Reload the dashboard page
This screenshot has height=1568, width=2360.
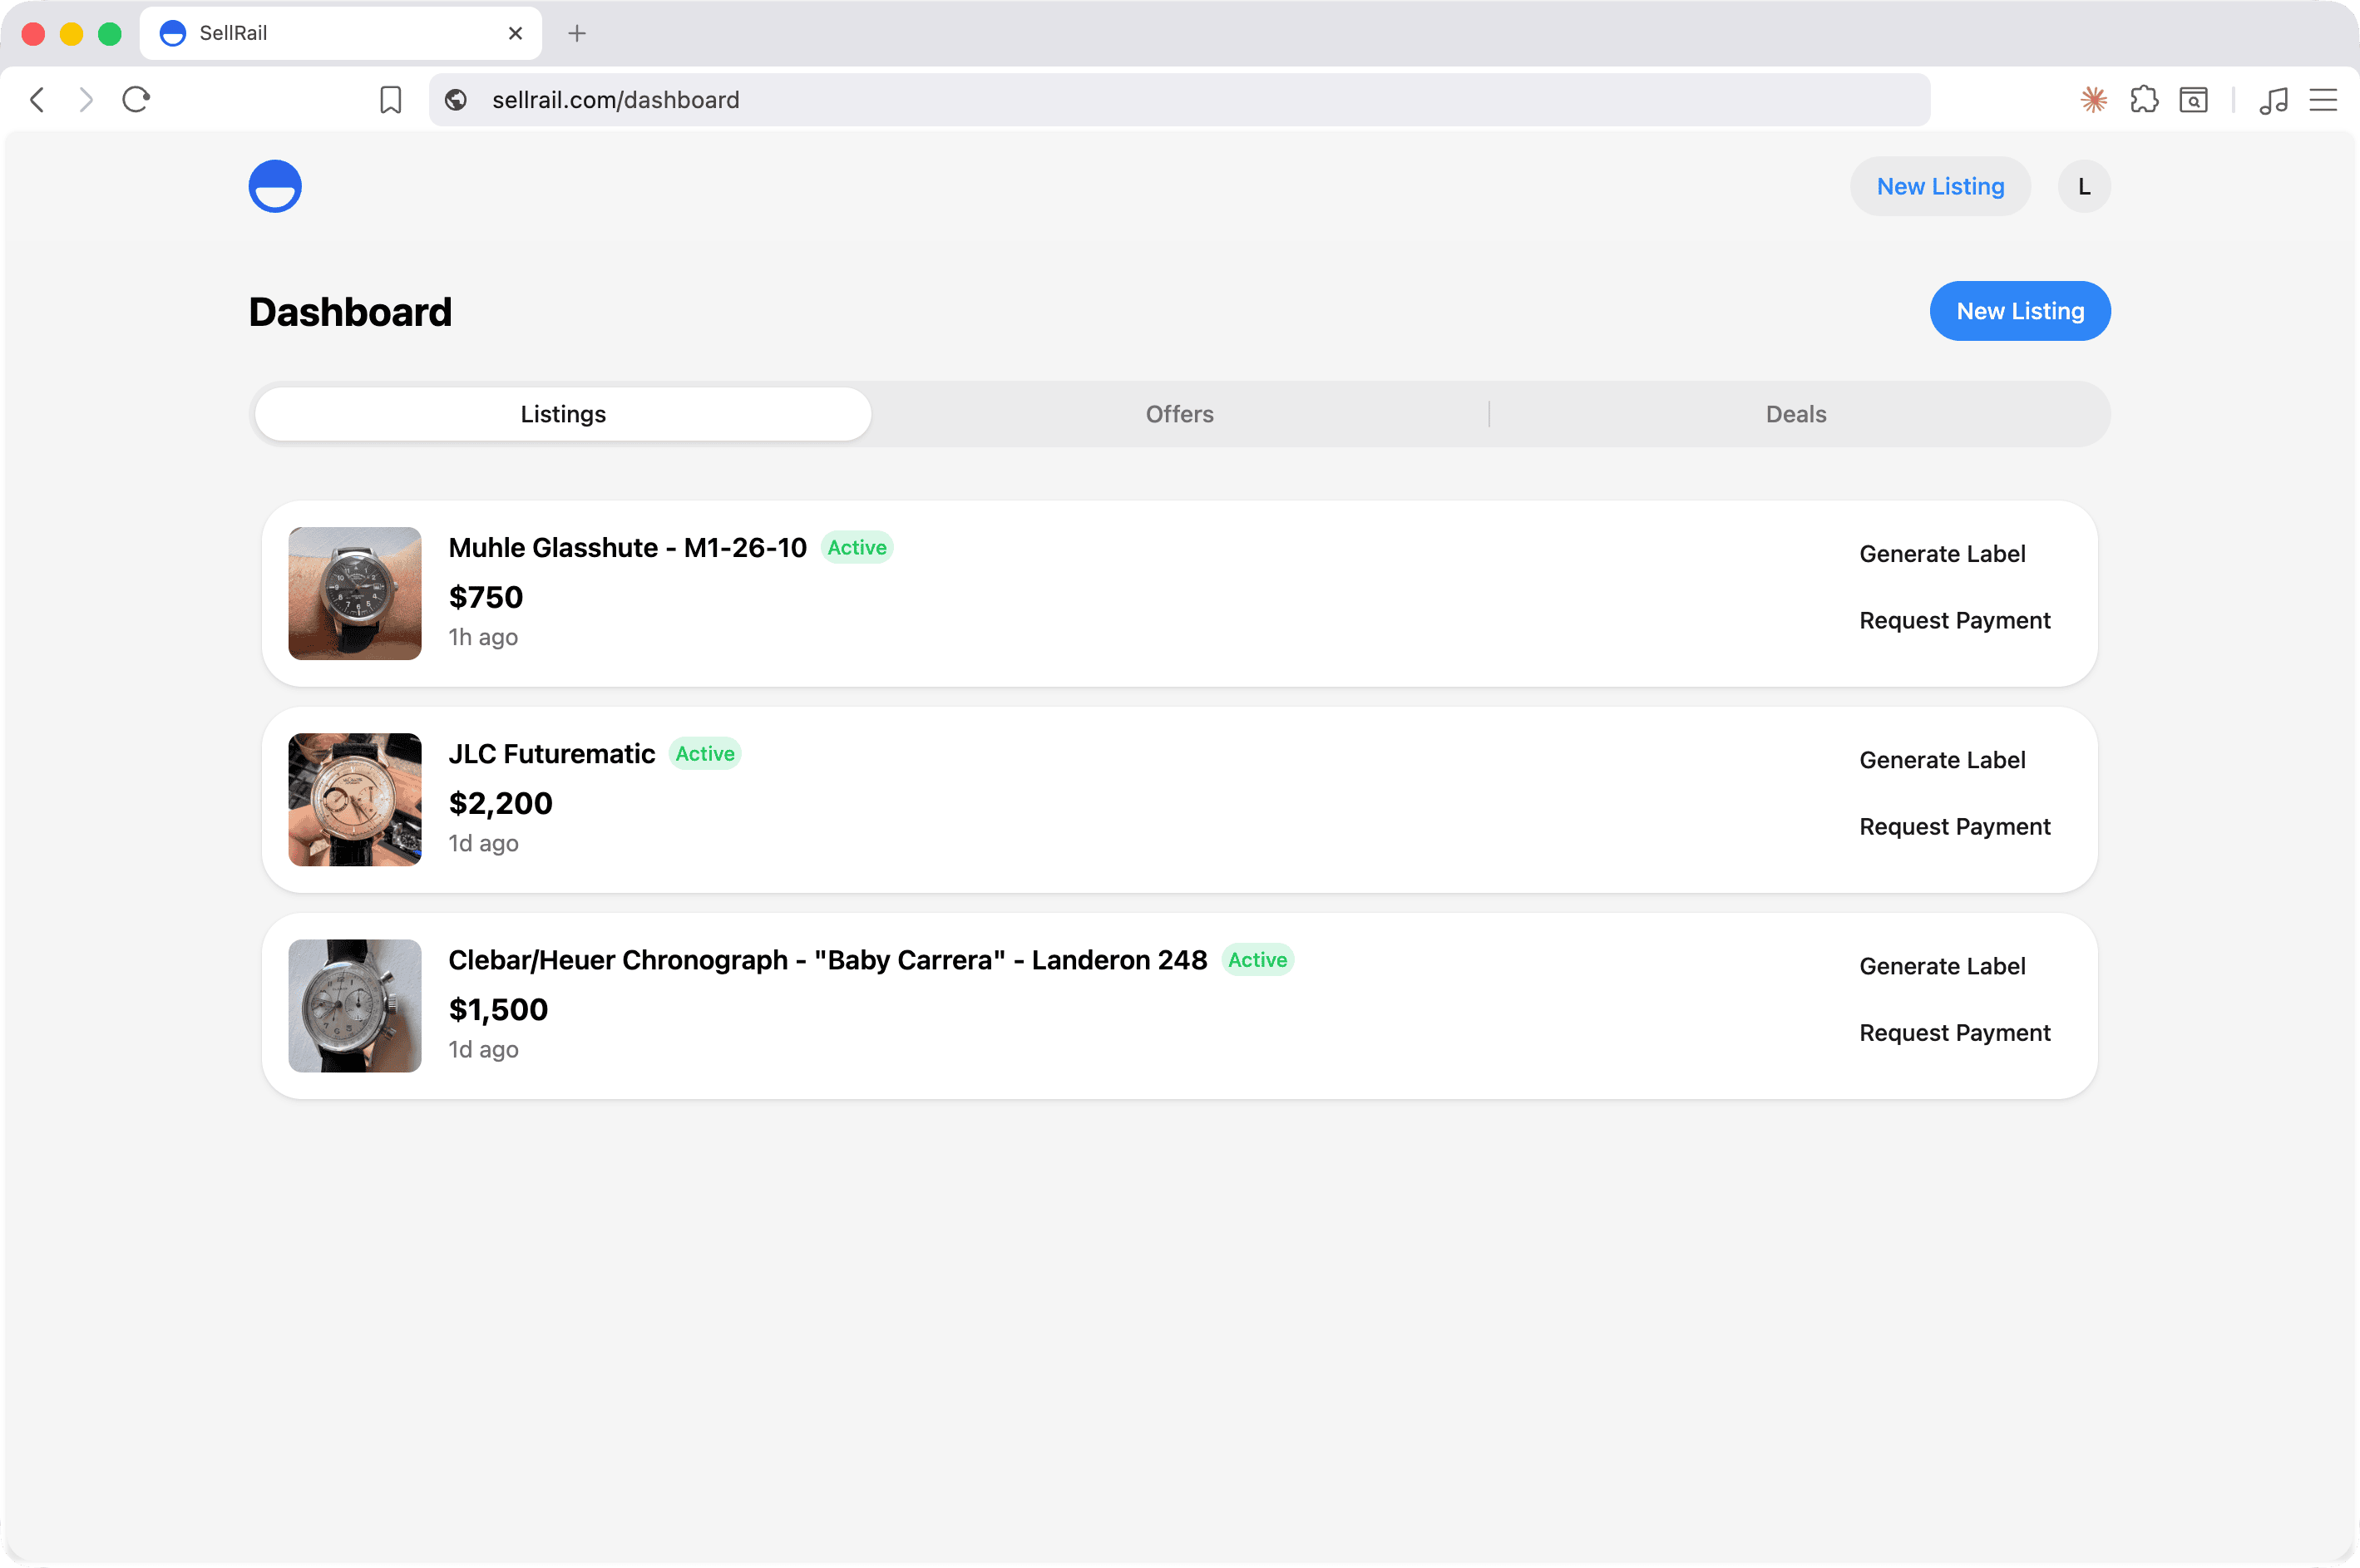pyautogui.click(x=136, y=100)
